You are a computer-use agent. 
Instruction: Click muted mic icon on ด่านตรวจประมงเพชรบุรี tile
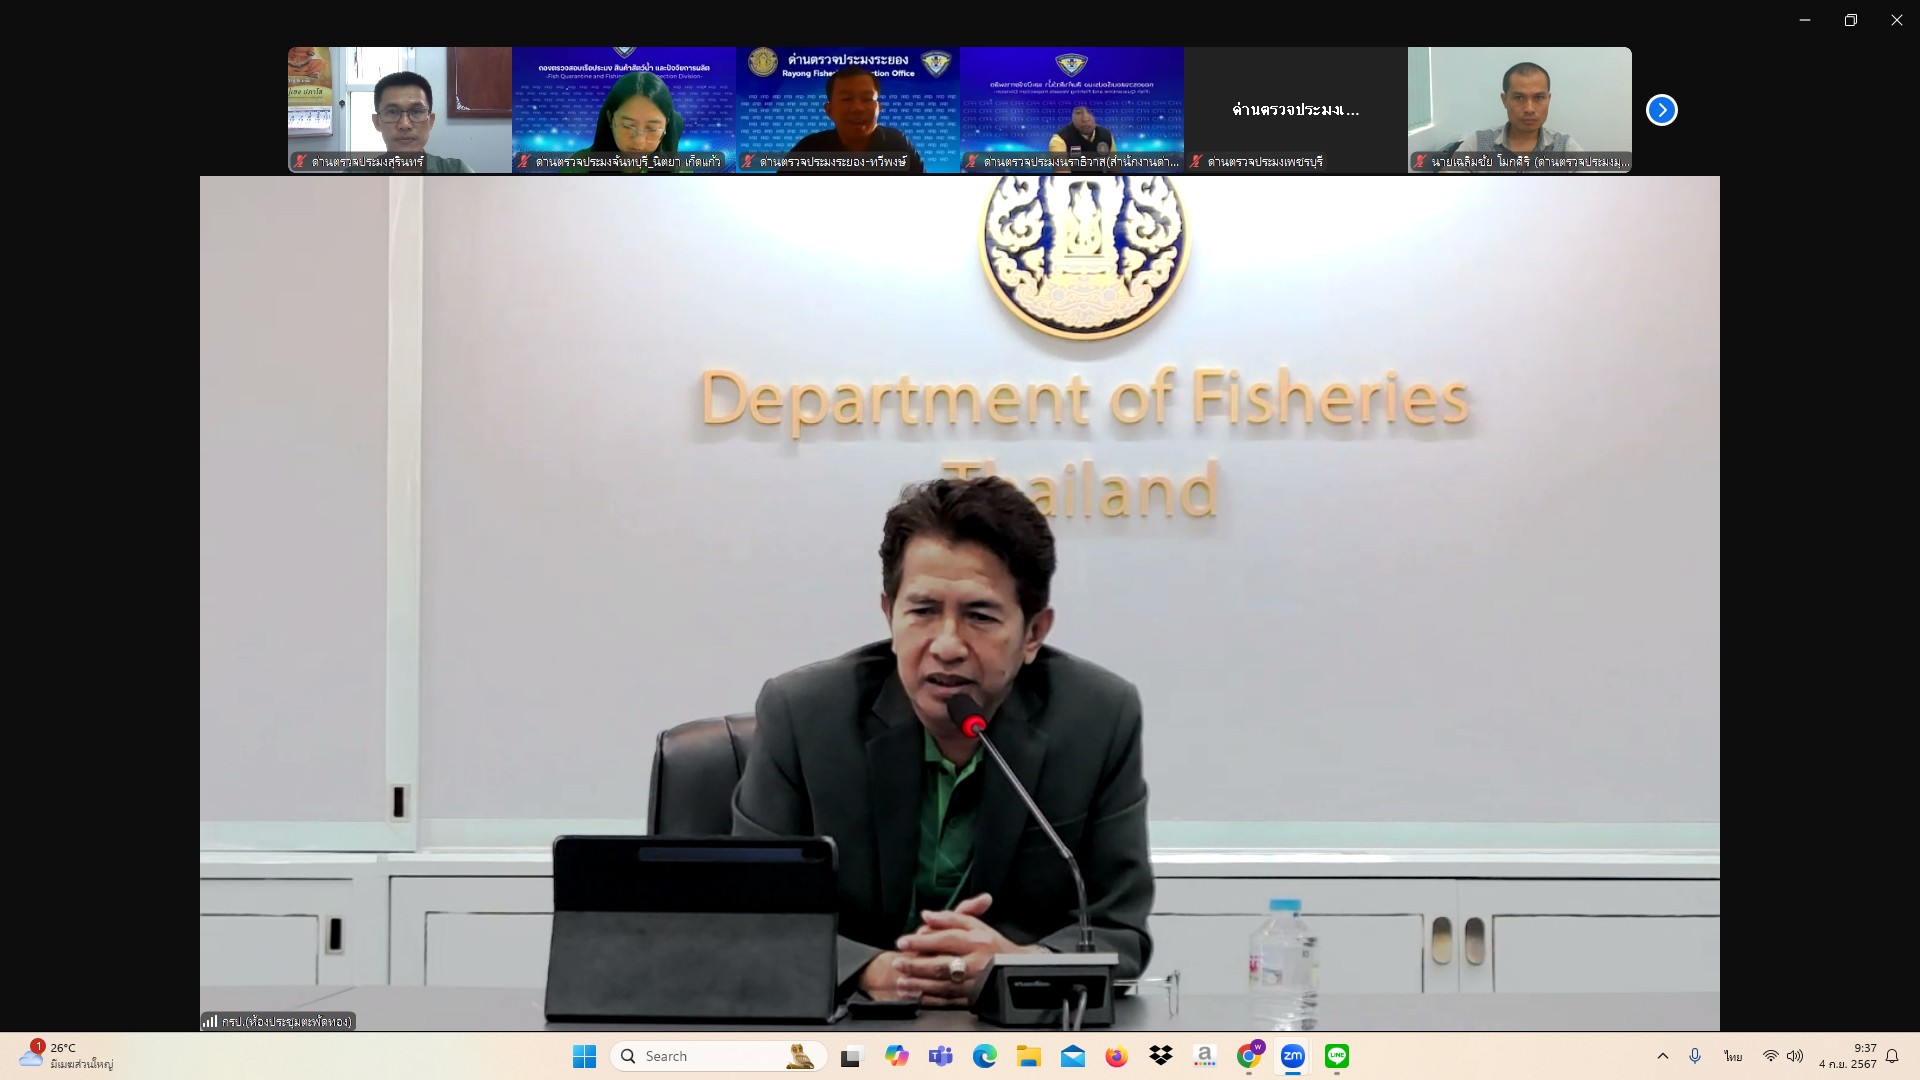[1195, 161]
